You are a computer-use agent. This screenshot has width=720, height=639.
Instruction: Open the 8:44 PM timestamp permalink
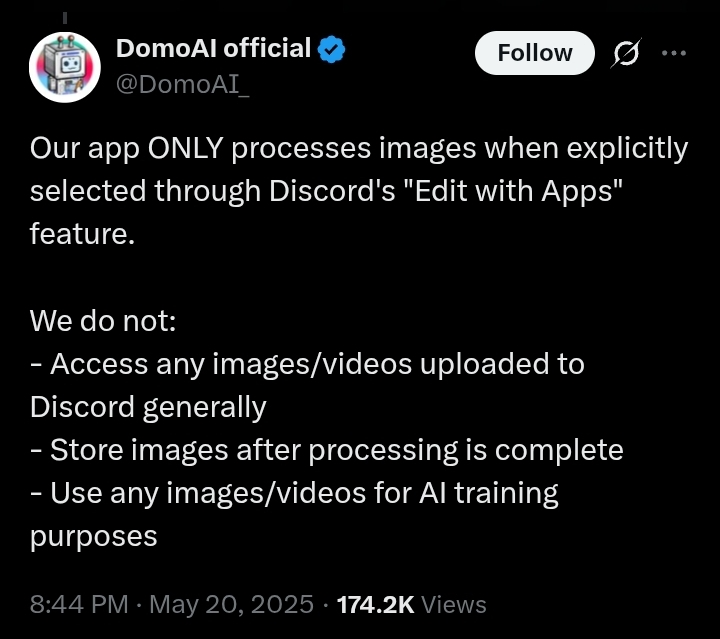pos(79,604)
